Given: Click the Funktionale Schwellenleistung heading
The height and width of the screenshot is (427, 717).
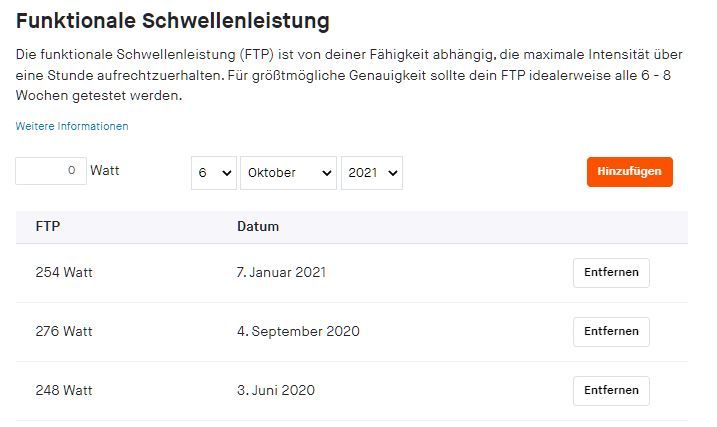Looking at the screenshot, I should (172, 20).
